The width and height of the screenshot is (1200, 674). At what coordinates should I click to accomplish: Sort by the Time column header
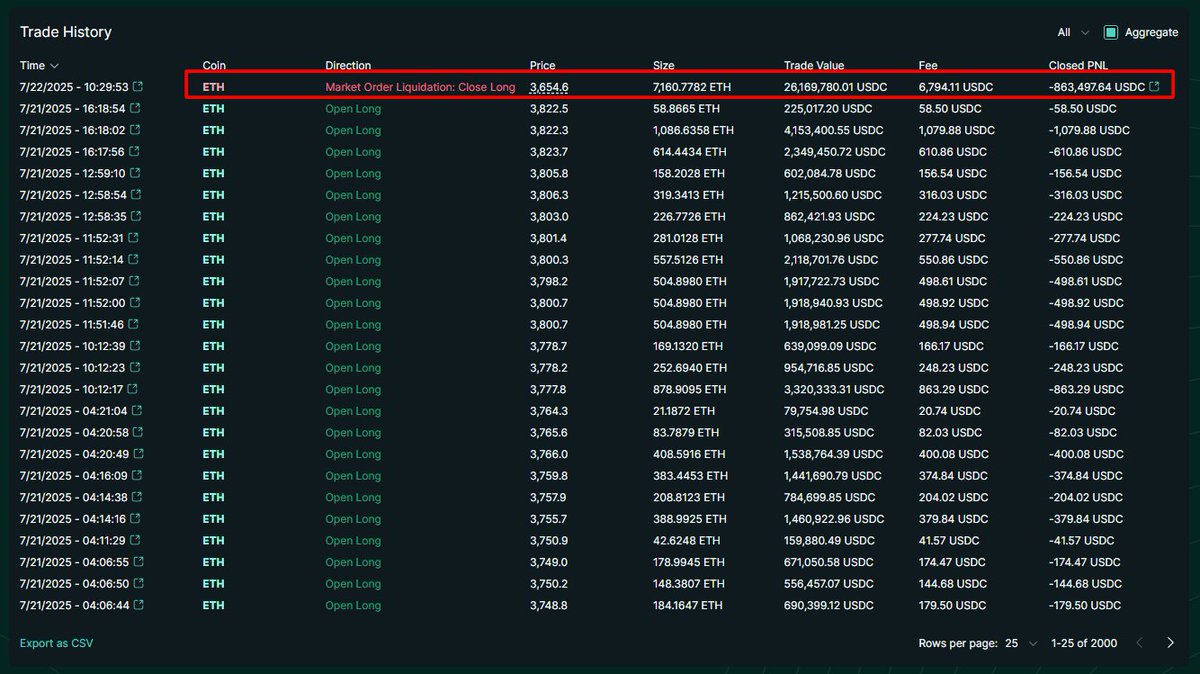click(x=39, y=65)
